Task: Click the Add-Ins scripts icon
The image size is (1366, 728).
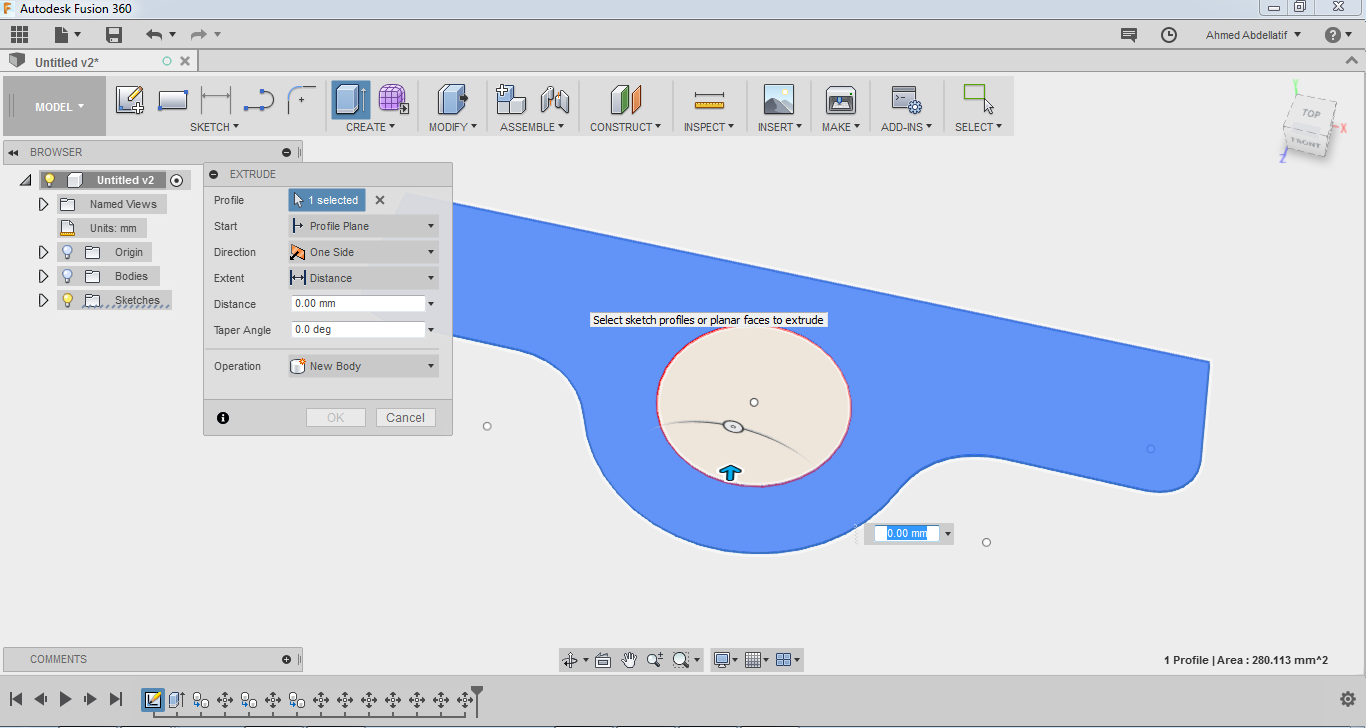Action: click(906, 100)
